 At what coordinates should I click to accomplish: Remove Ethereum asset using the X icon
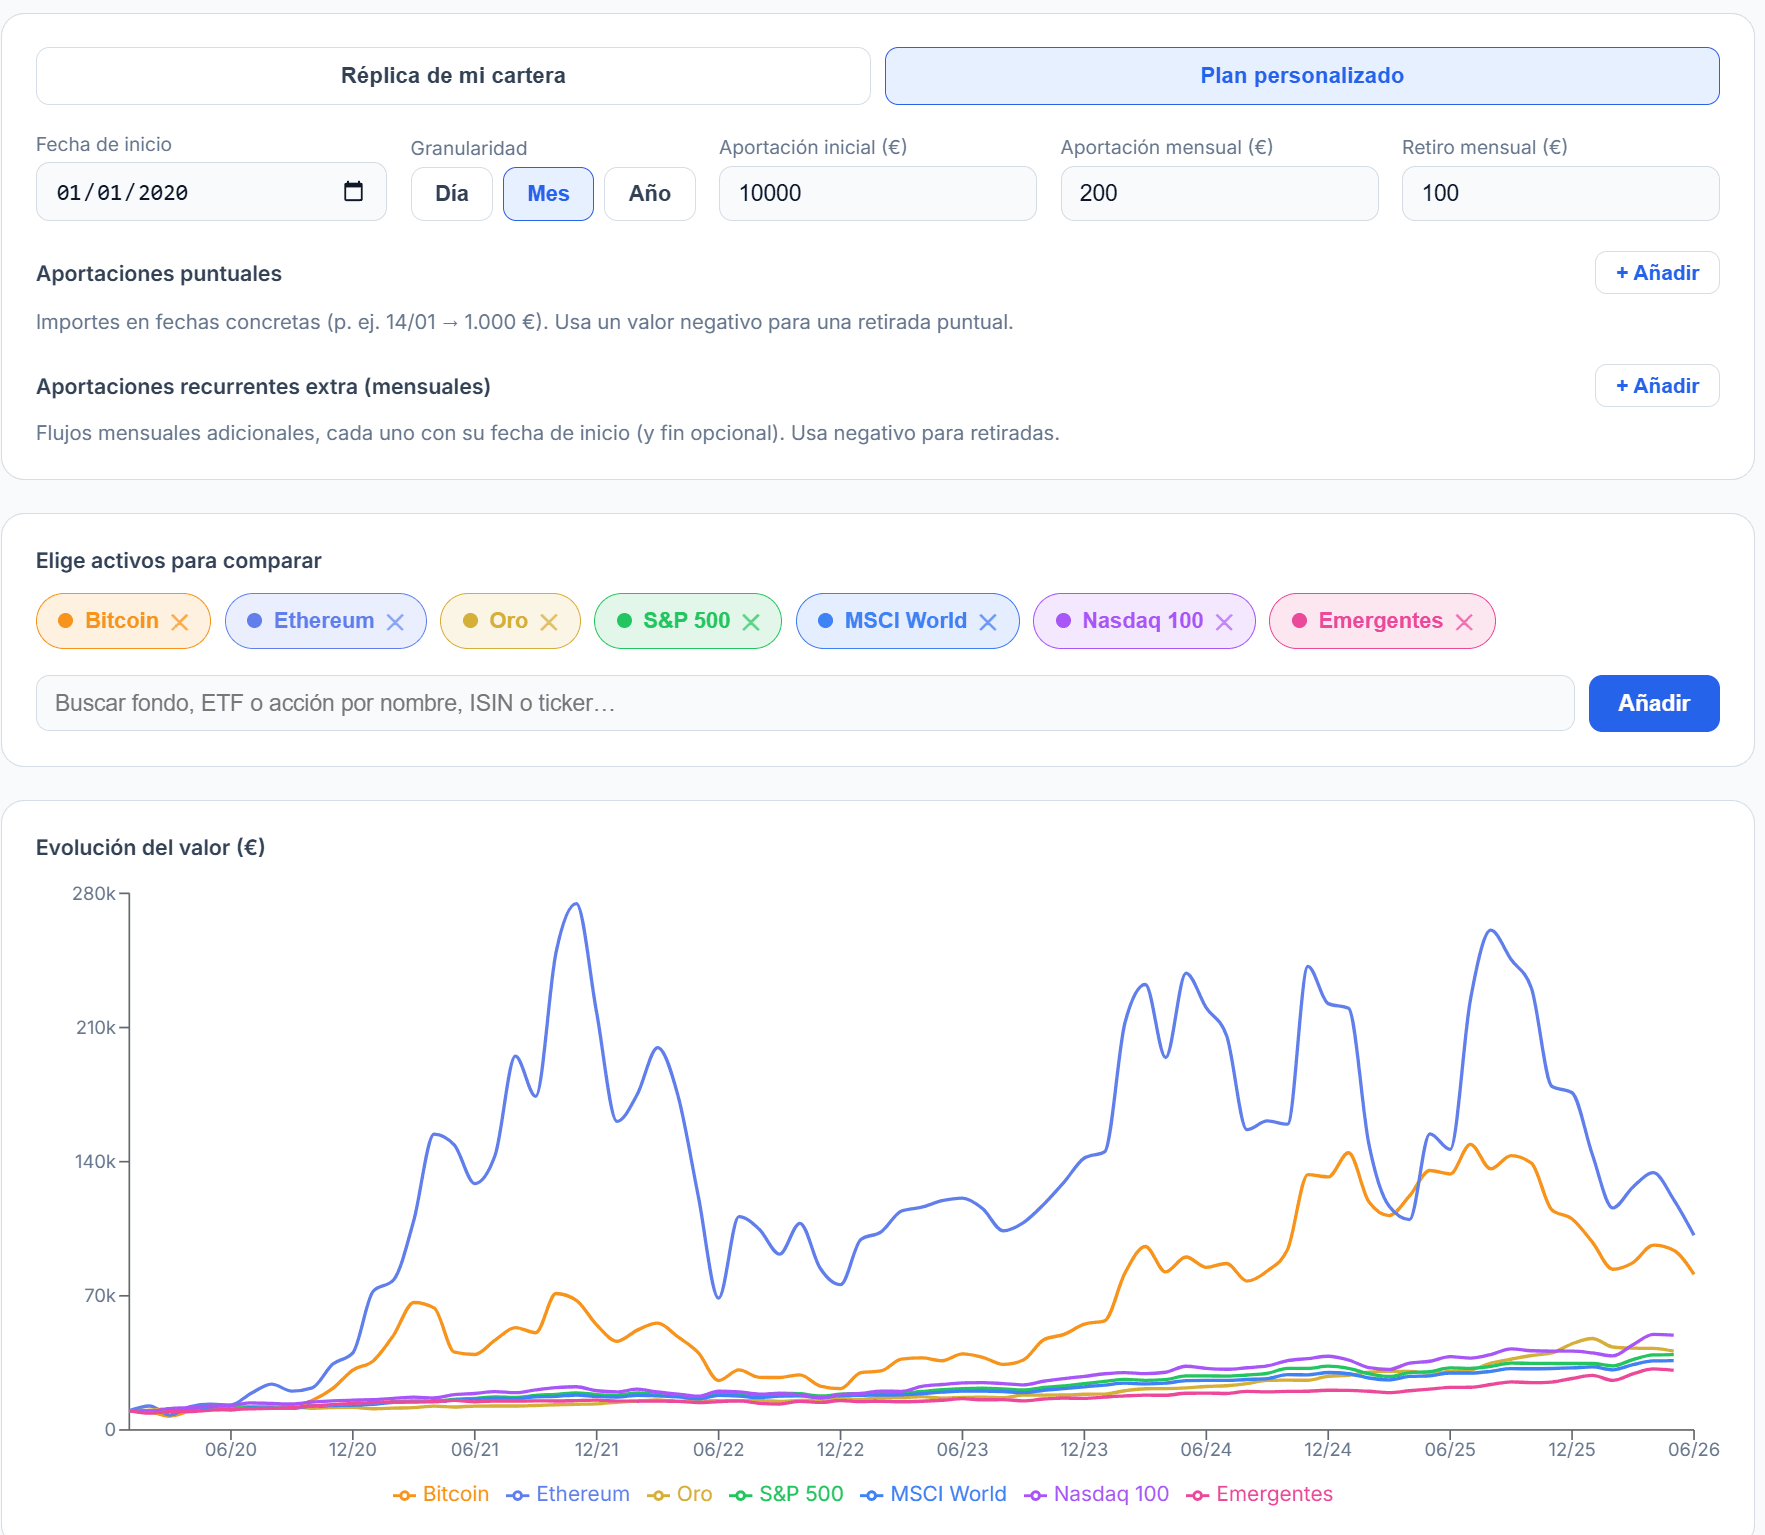point(395,622)
